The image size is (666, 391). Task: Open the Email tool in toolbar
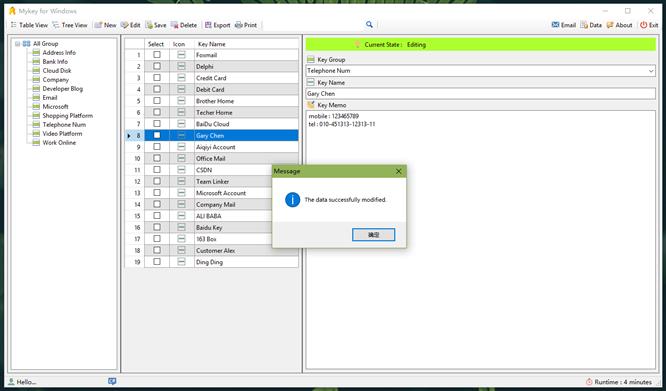(x=564, y=25)
